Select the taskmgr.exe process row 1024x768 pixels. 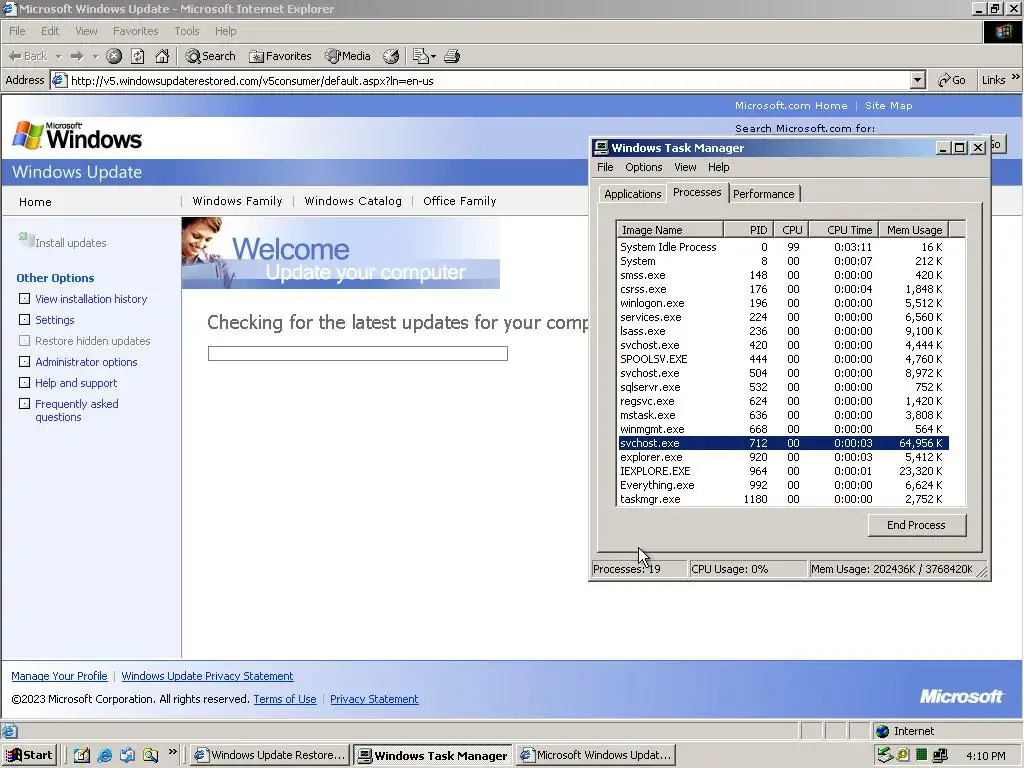[783, 499]
